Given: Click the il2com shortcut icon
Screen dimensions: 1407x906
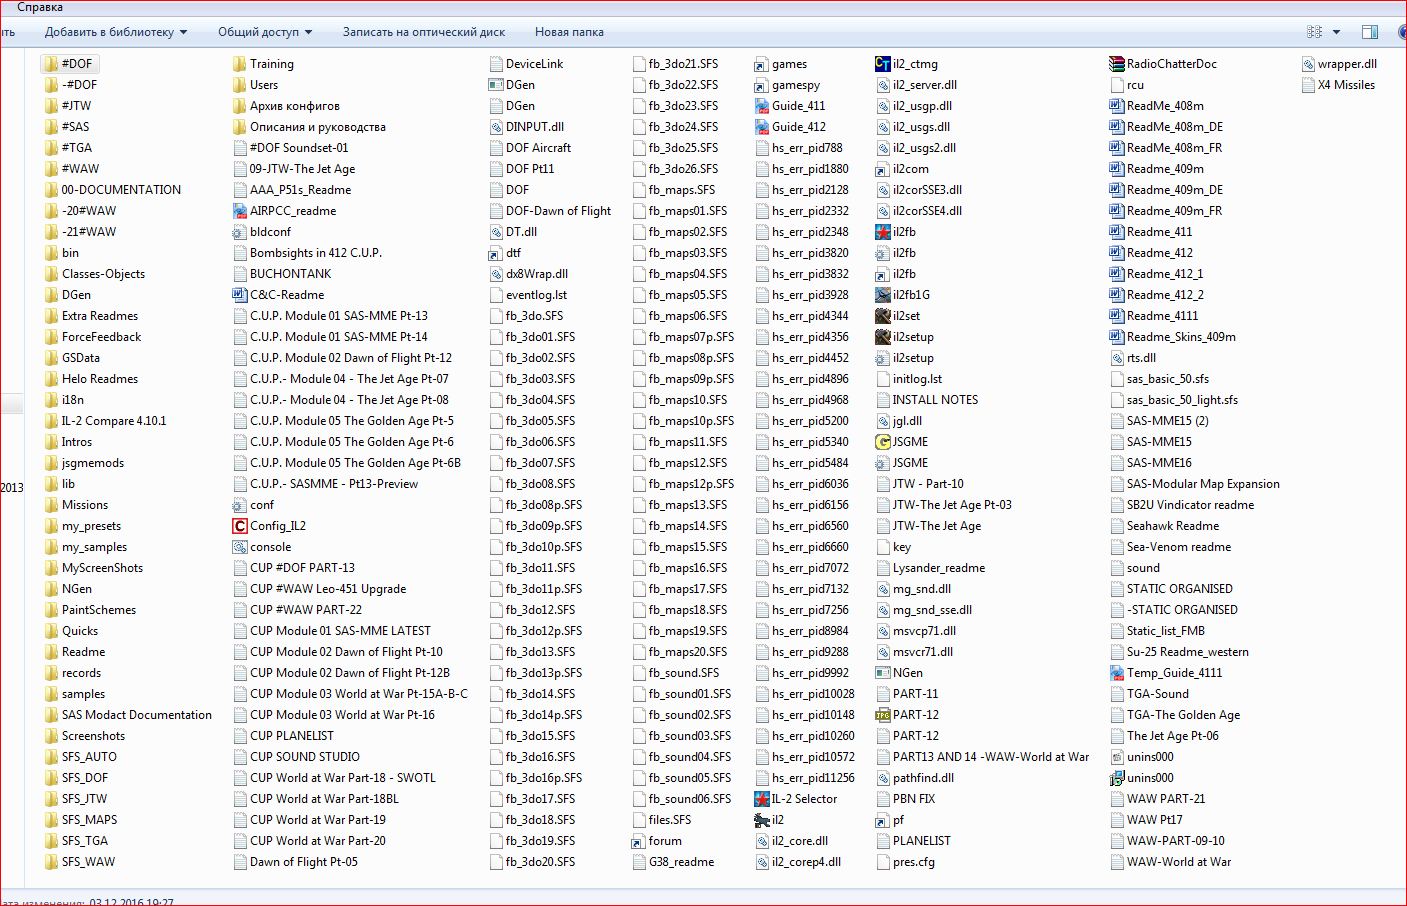Looking at the screenshot, I should [x=882, y=169].
